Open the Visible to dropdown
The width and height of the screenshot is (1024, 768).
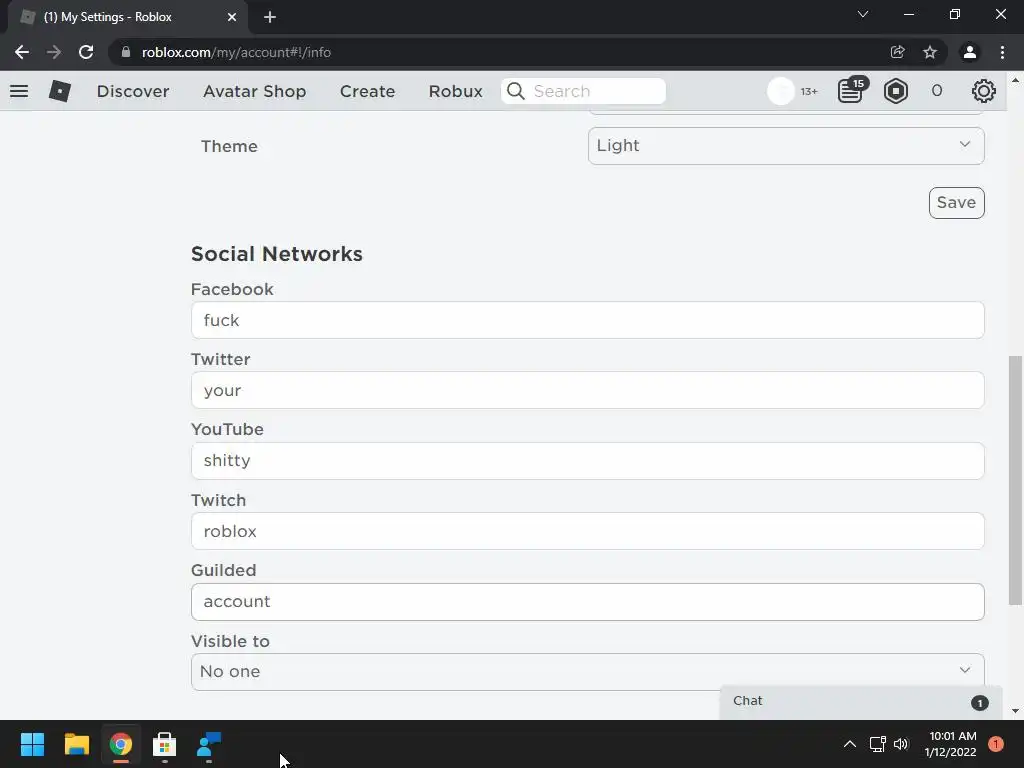[x=587, y=671]
